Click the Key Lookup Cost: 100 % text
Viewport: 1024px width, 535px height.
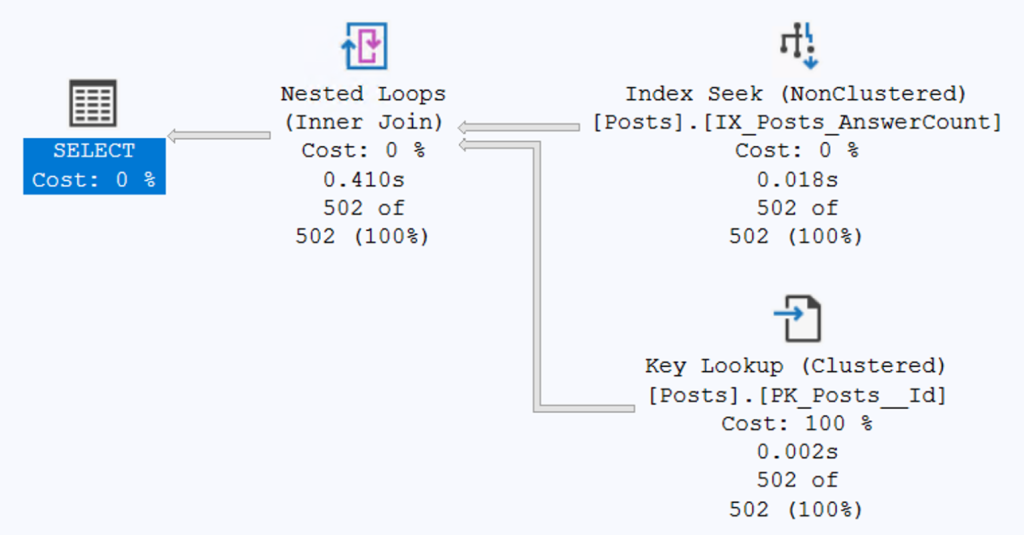pos(796,424)
